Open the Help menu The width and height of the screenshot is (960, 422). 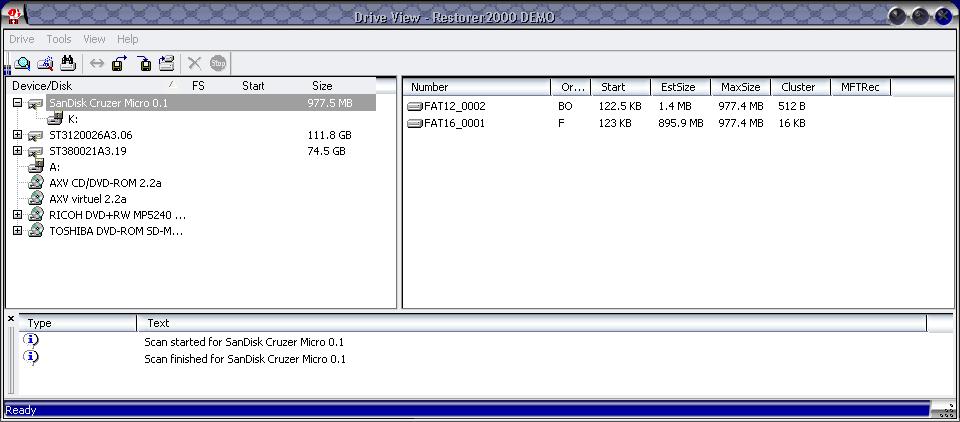pyautogui.click(x=127, y=39)
